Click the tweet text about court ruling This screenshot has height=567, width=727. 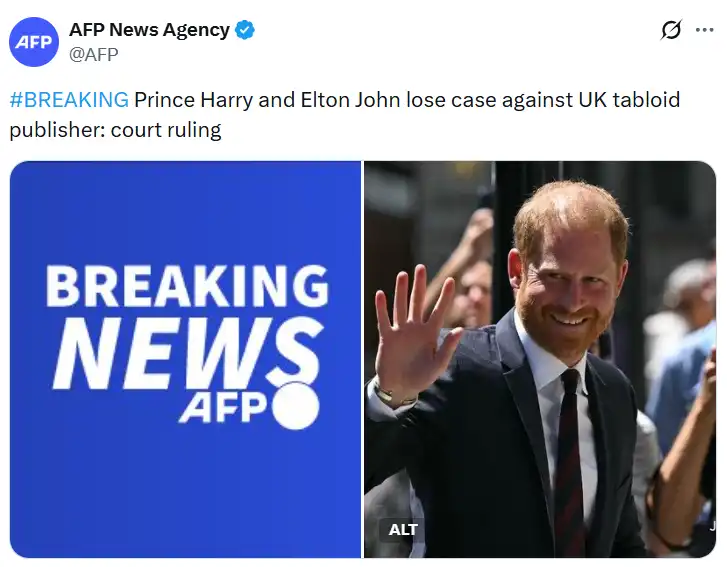click(344, 115)
